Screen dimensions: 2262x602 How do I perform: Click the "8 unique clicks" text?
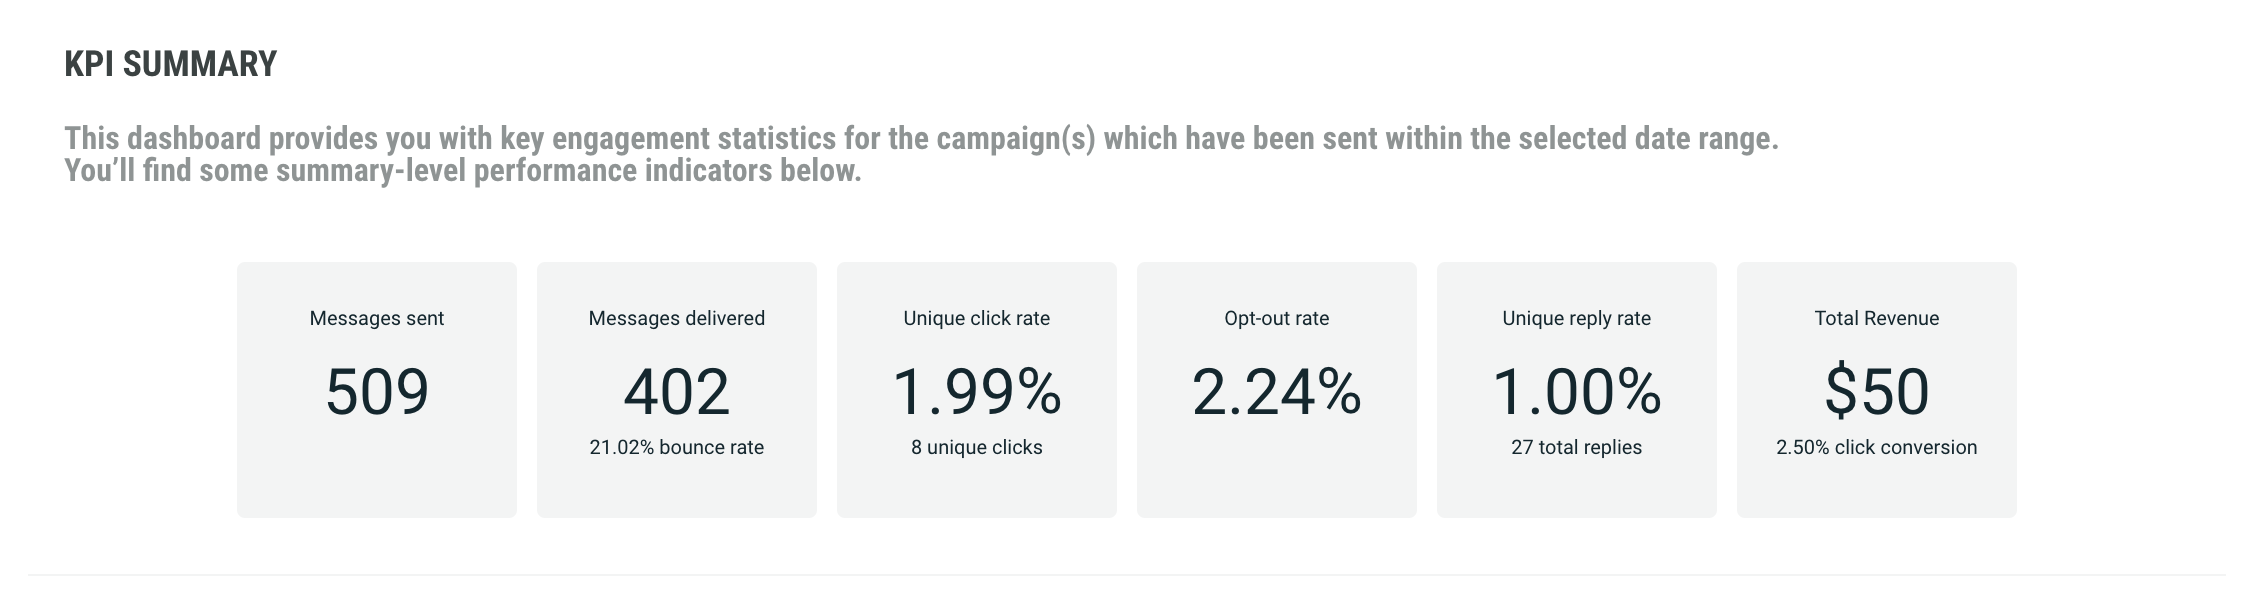(x=976, y=447)
